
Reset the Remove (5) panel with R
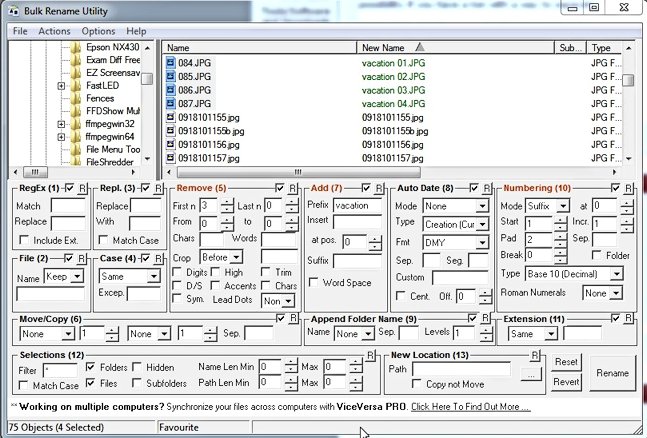[292, 188]
